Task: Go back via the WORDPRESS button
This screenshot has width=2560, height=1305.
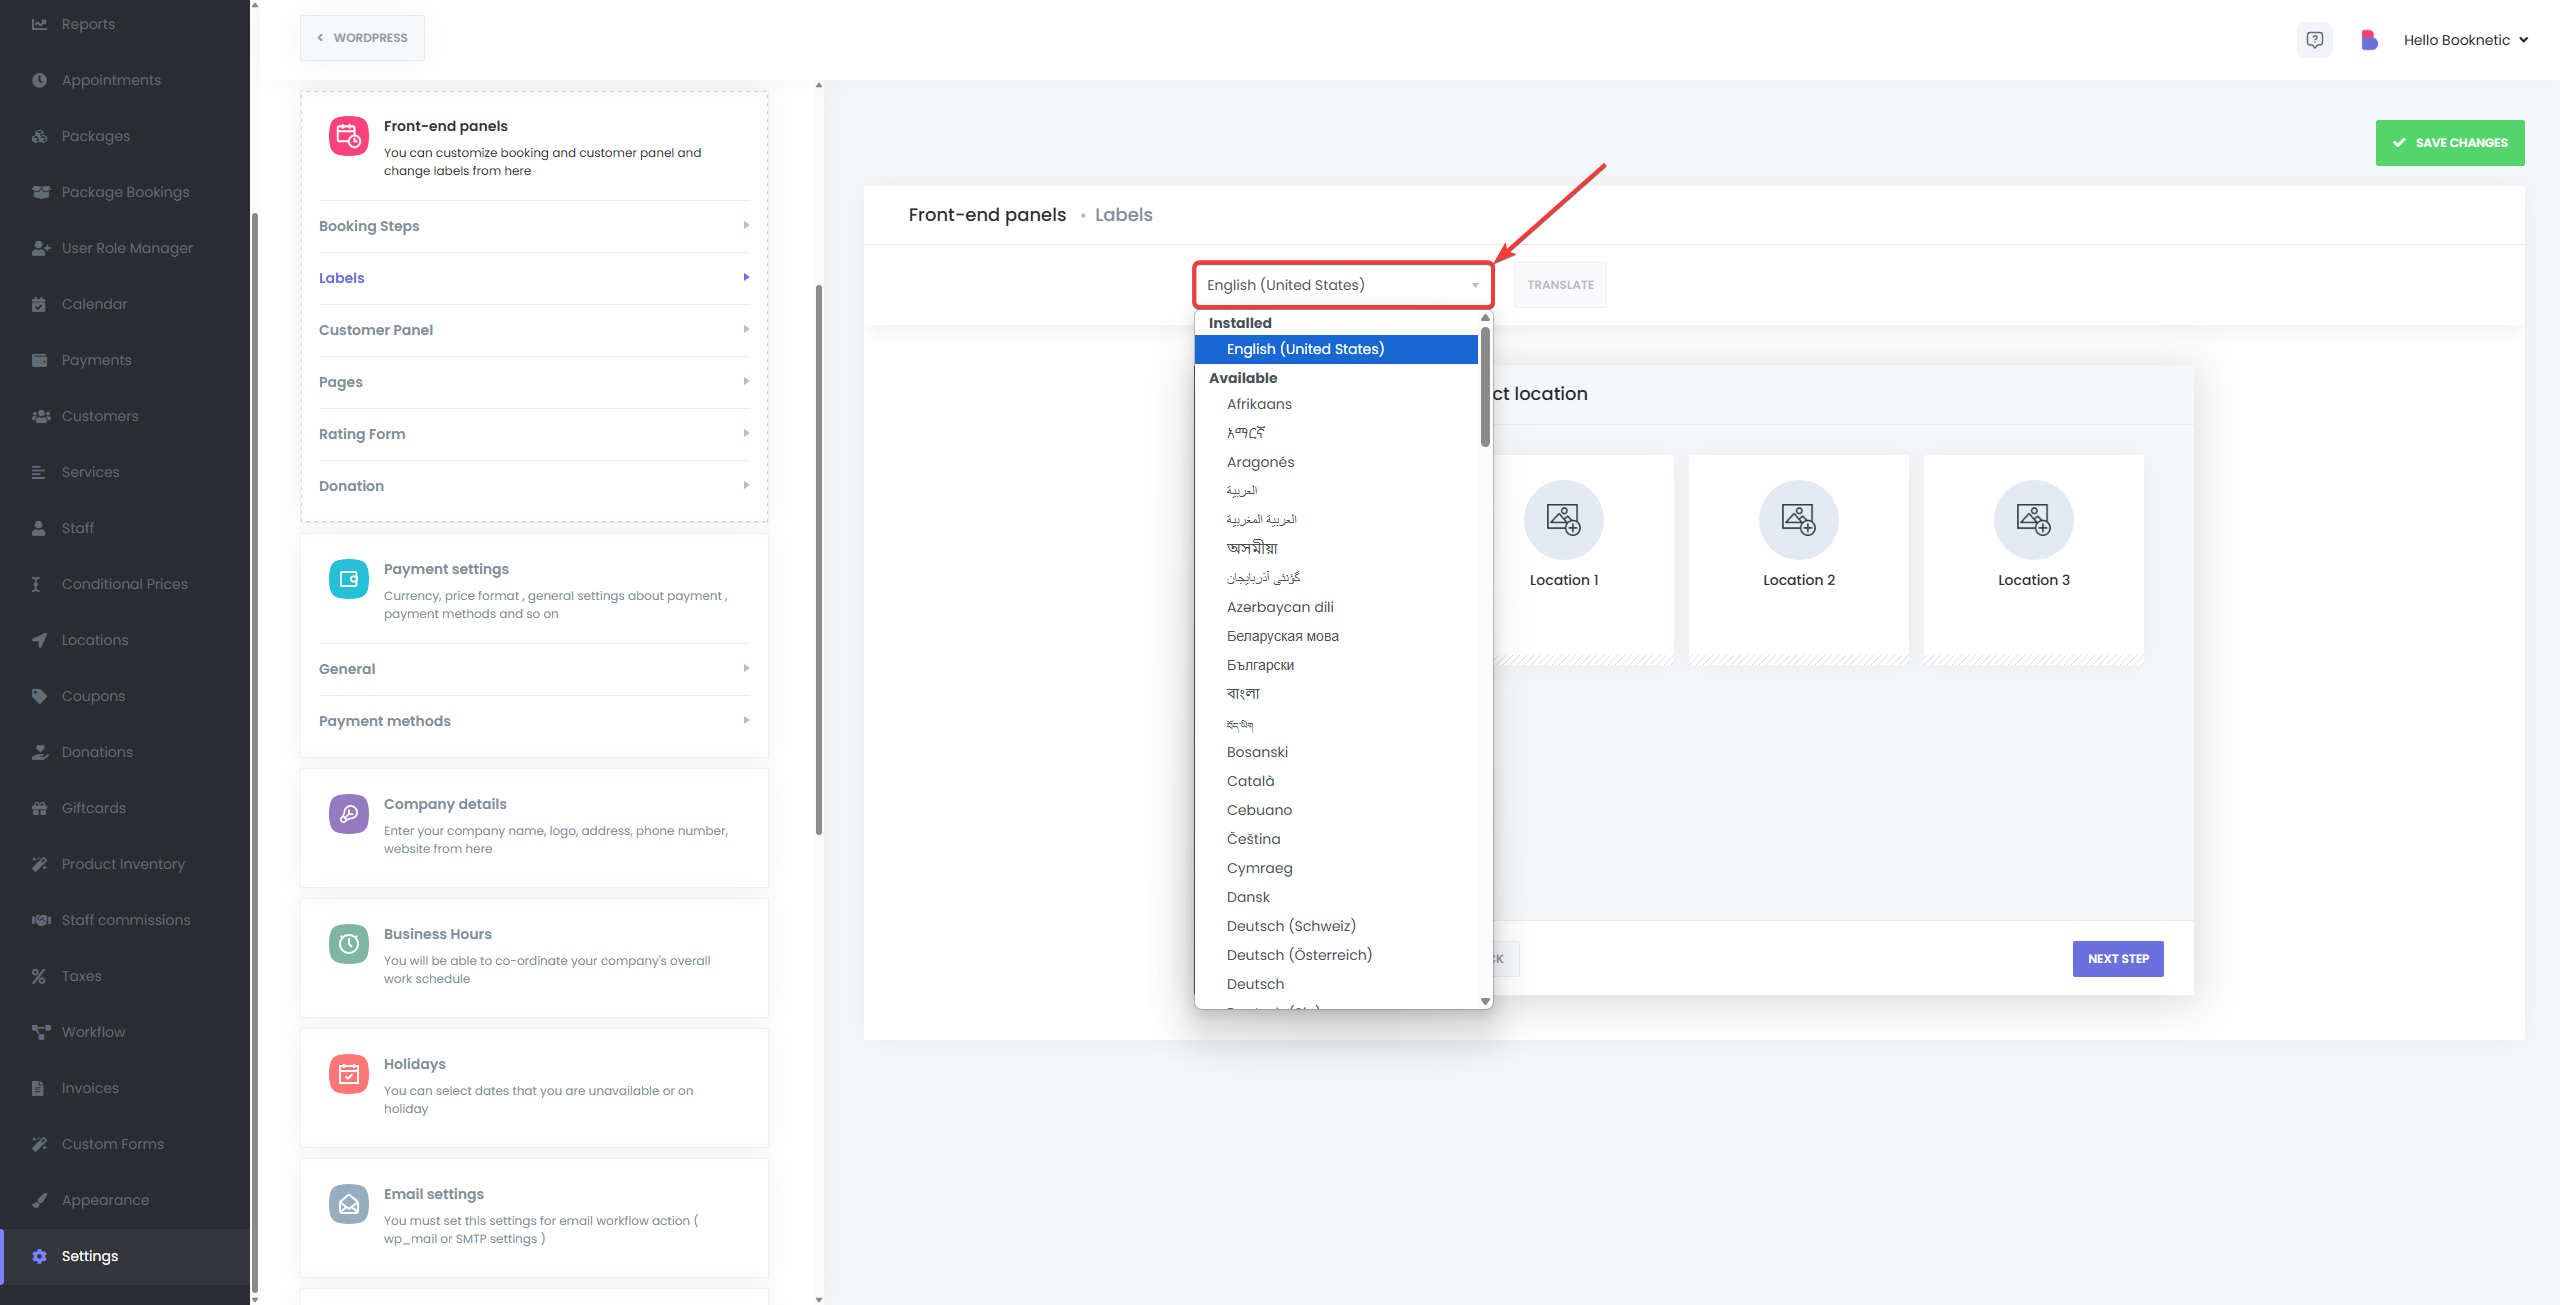Action: 362,38
